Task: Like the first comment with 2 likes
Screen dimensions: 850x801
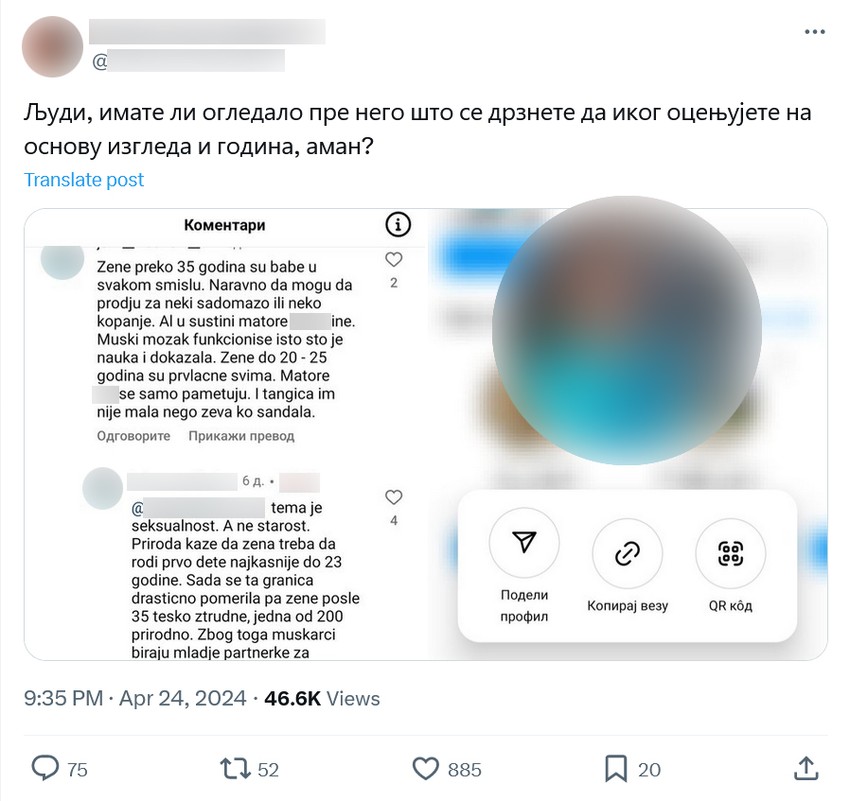Action: 394,260
